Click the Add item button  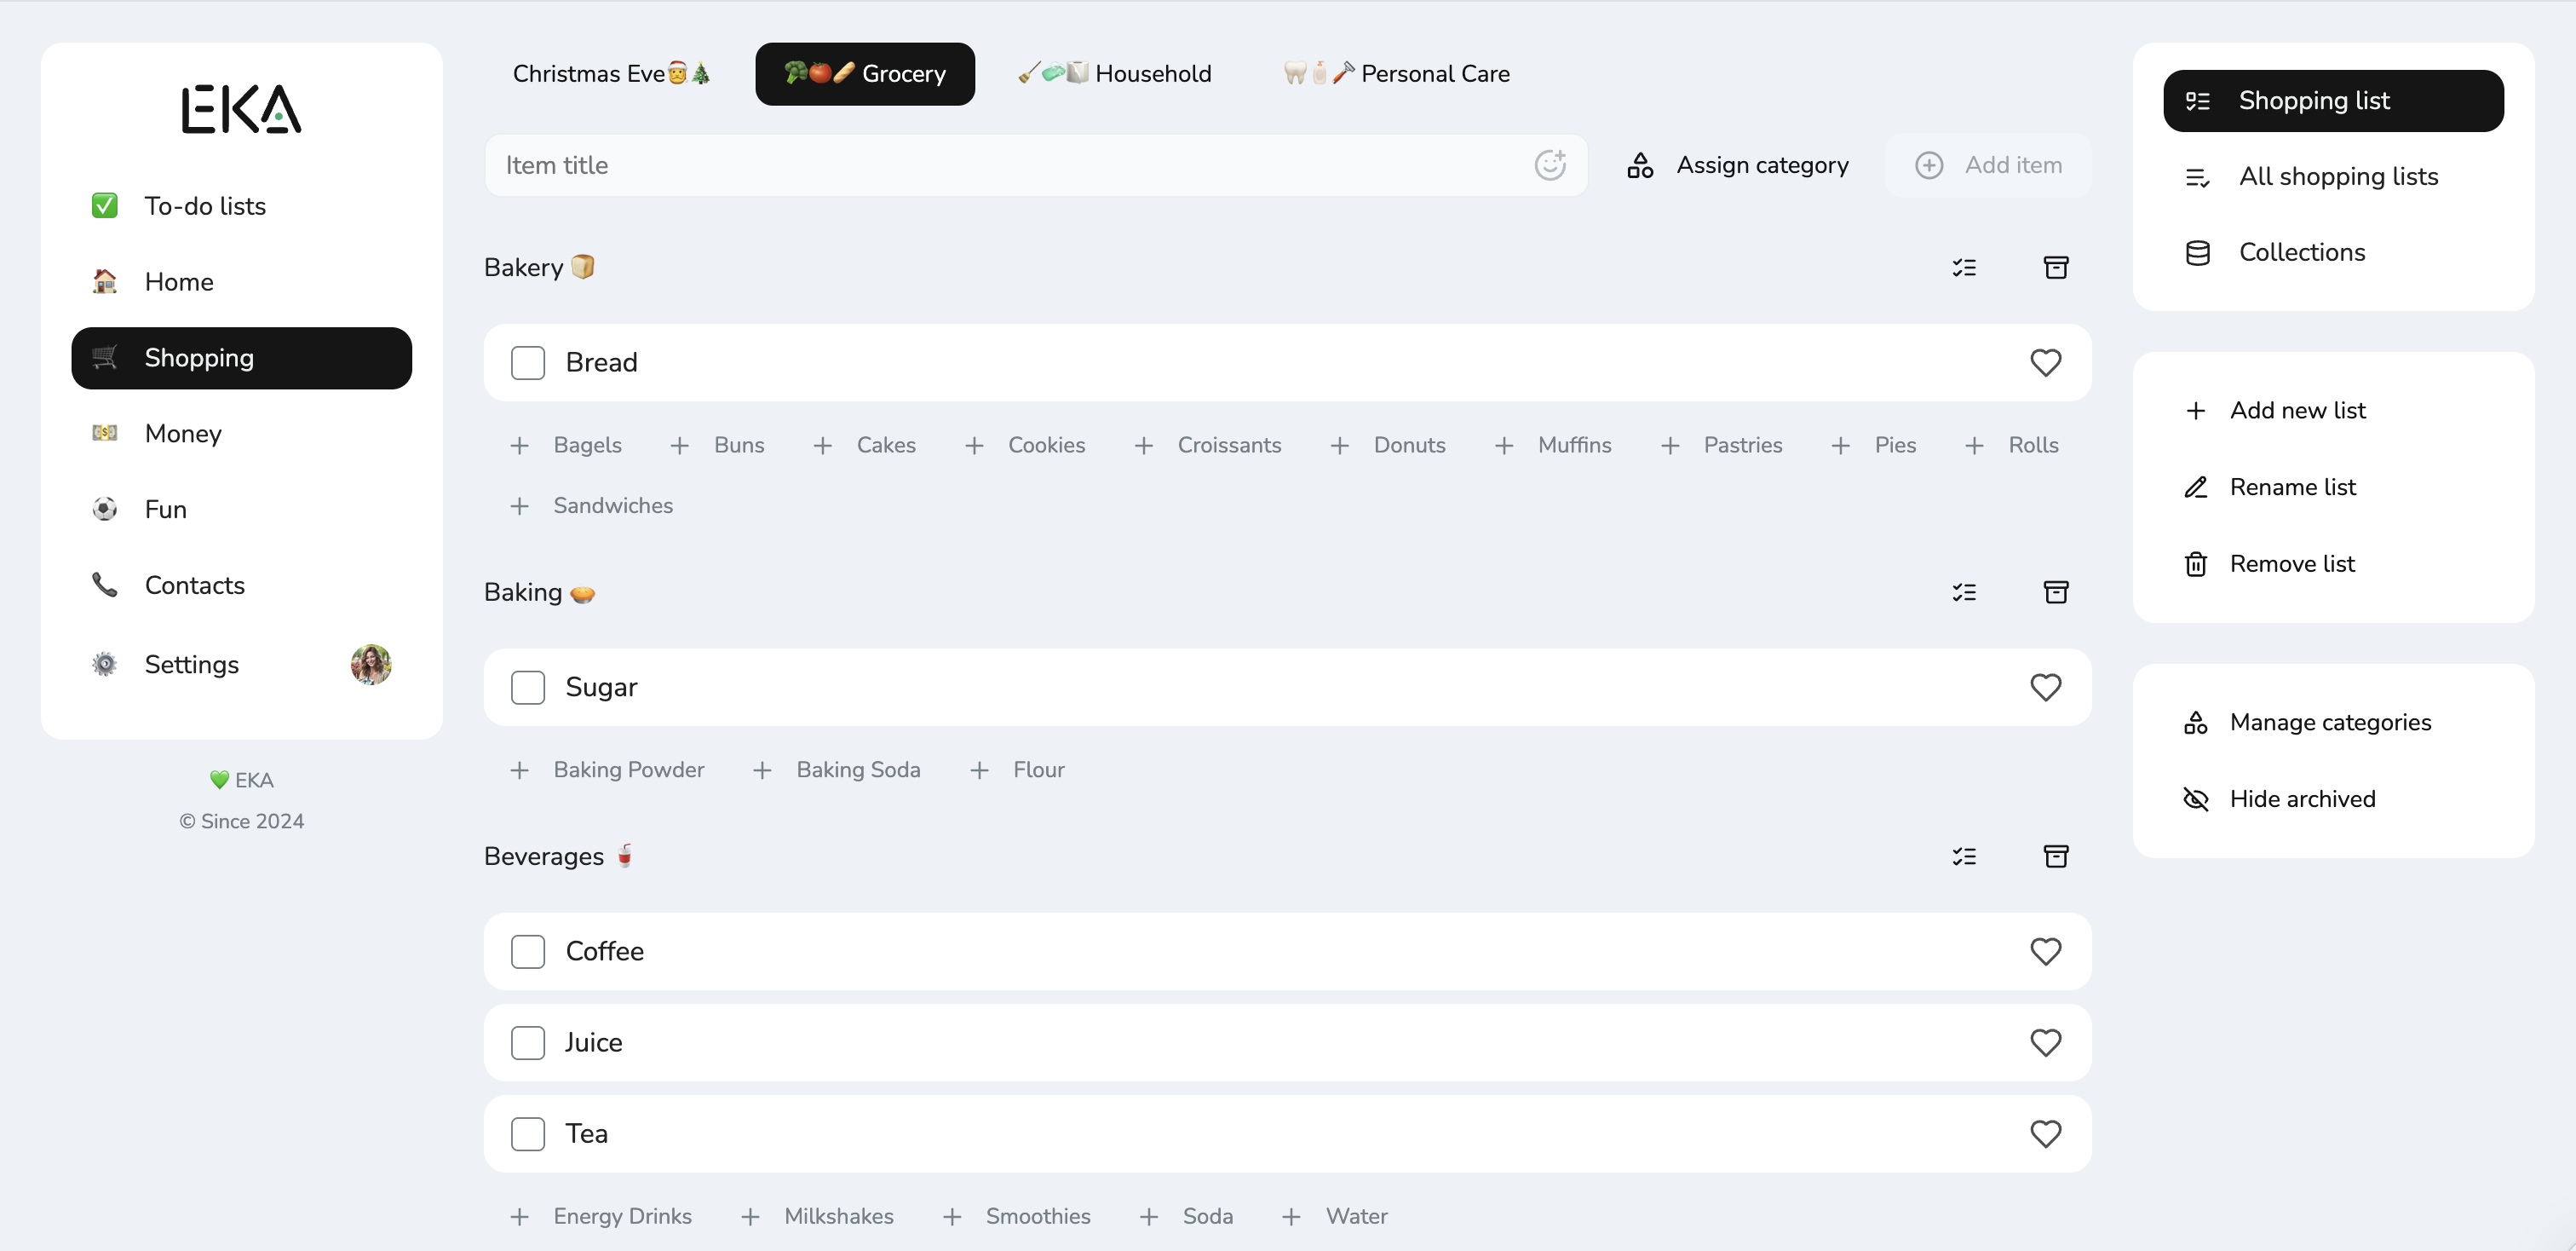(x=1988, y=165)
